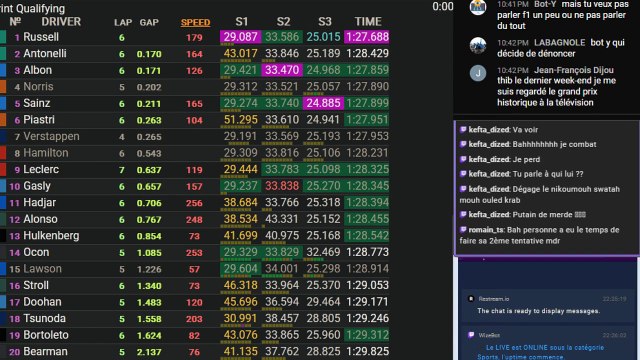Image resolution: width=640 pixels, height=360 pixels.
Task: Click 'The chat is ready to display messages'
Action: 538,311
